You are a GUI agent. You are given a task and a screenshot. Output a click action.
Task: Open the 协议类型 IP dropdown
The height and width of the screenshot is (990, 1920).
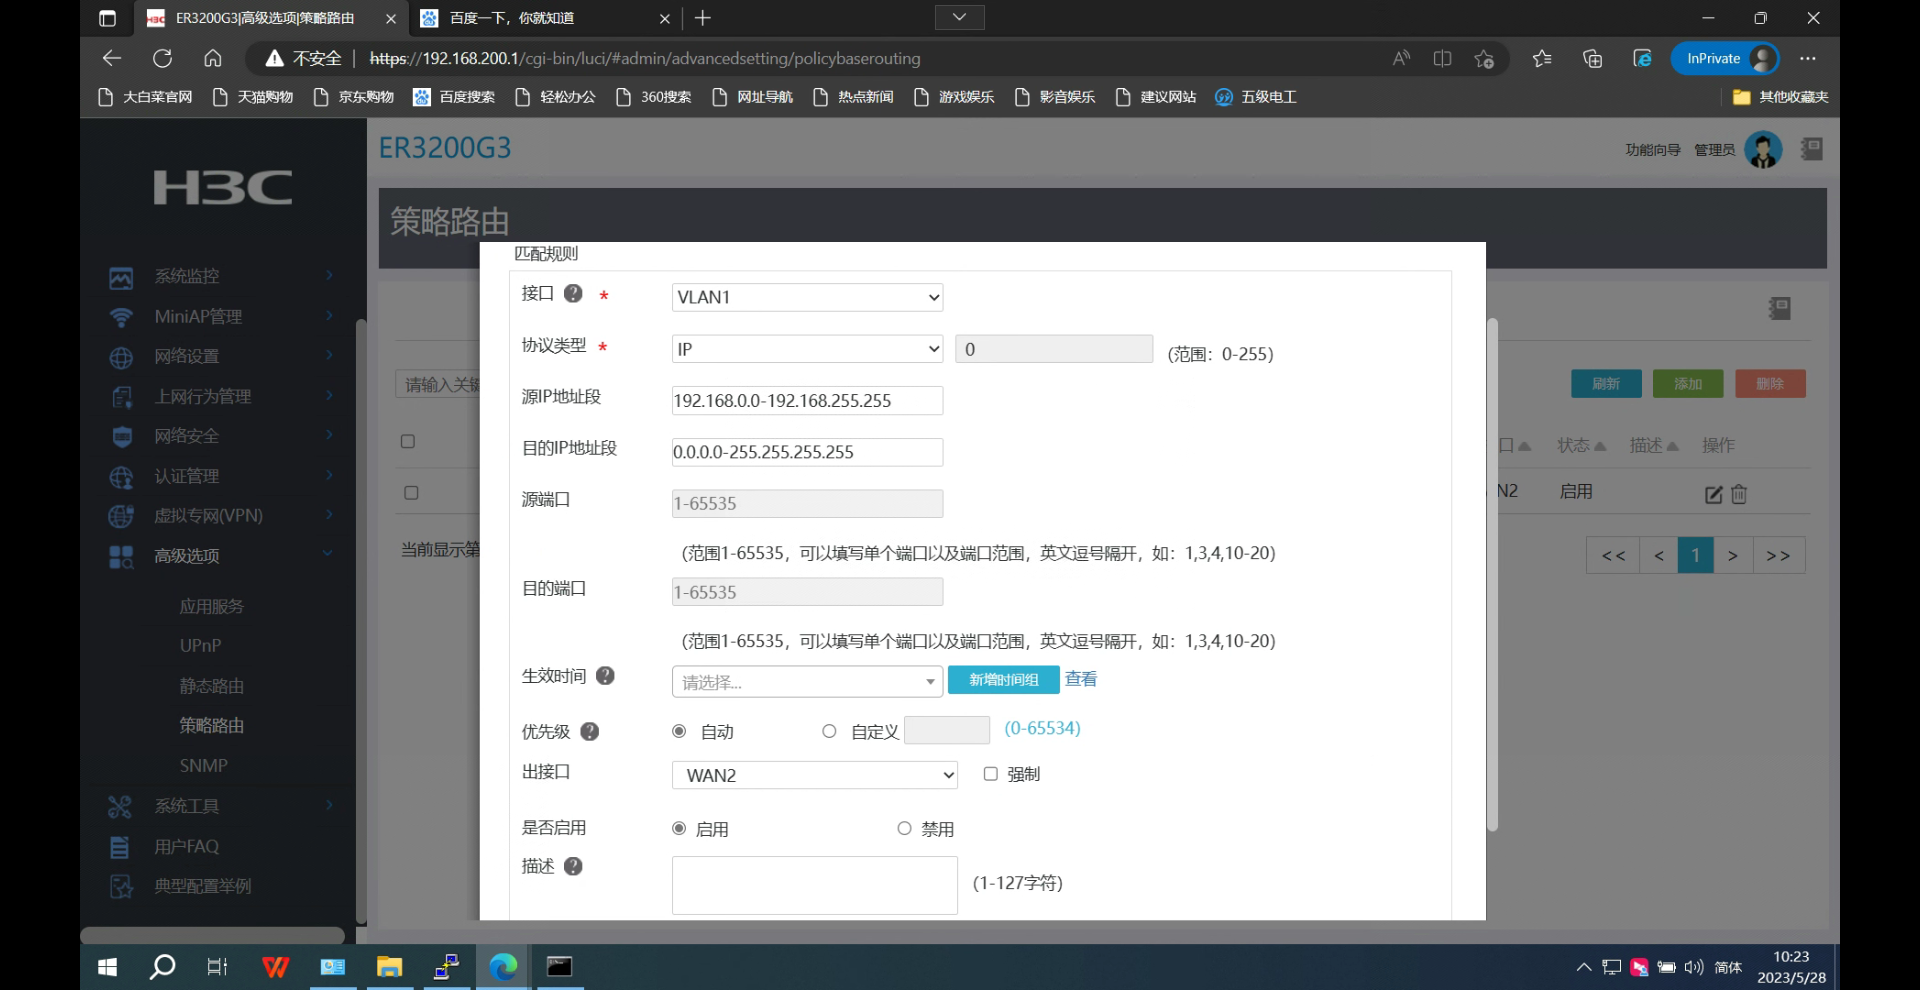pyautogui.click(x=807, y=349)
